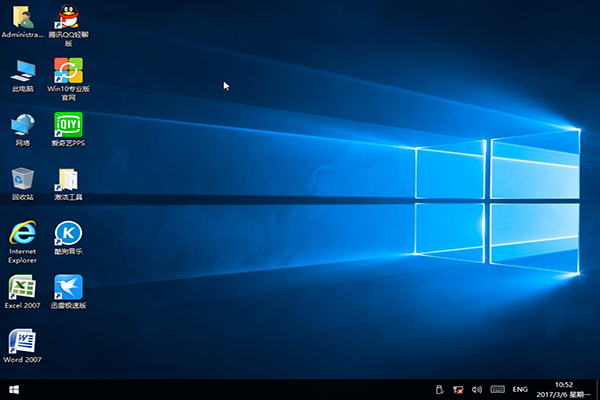Select the 此电脑 (This PC) icon
The image size is (600, 400).
(x=22, y=71)
